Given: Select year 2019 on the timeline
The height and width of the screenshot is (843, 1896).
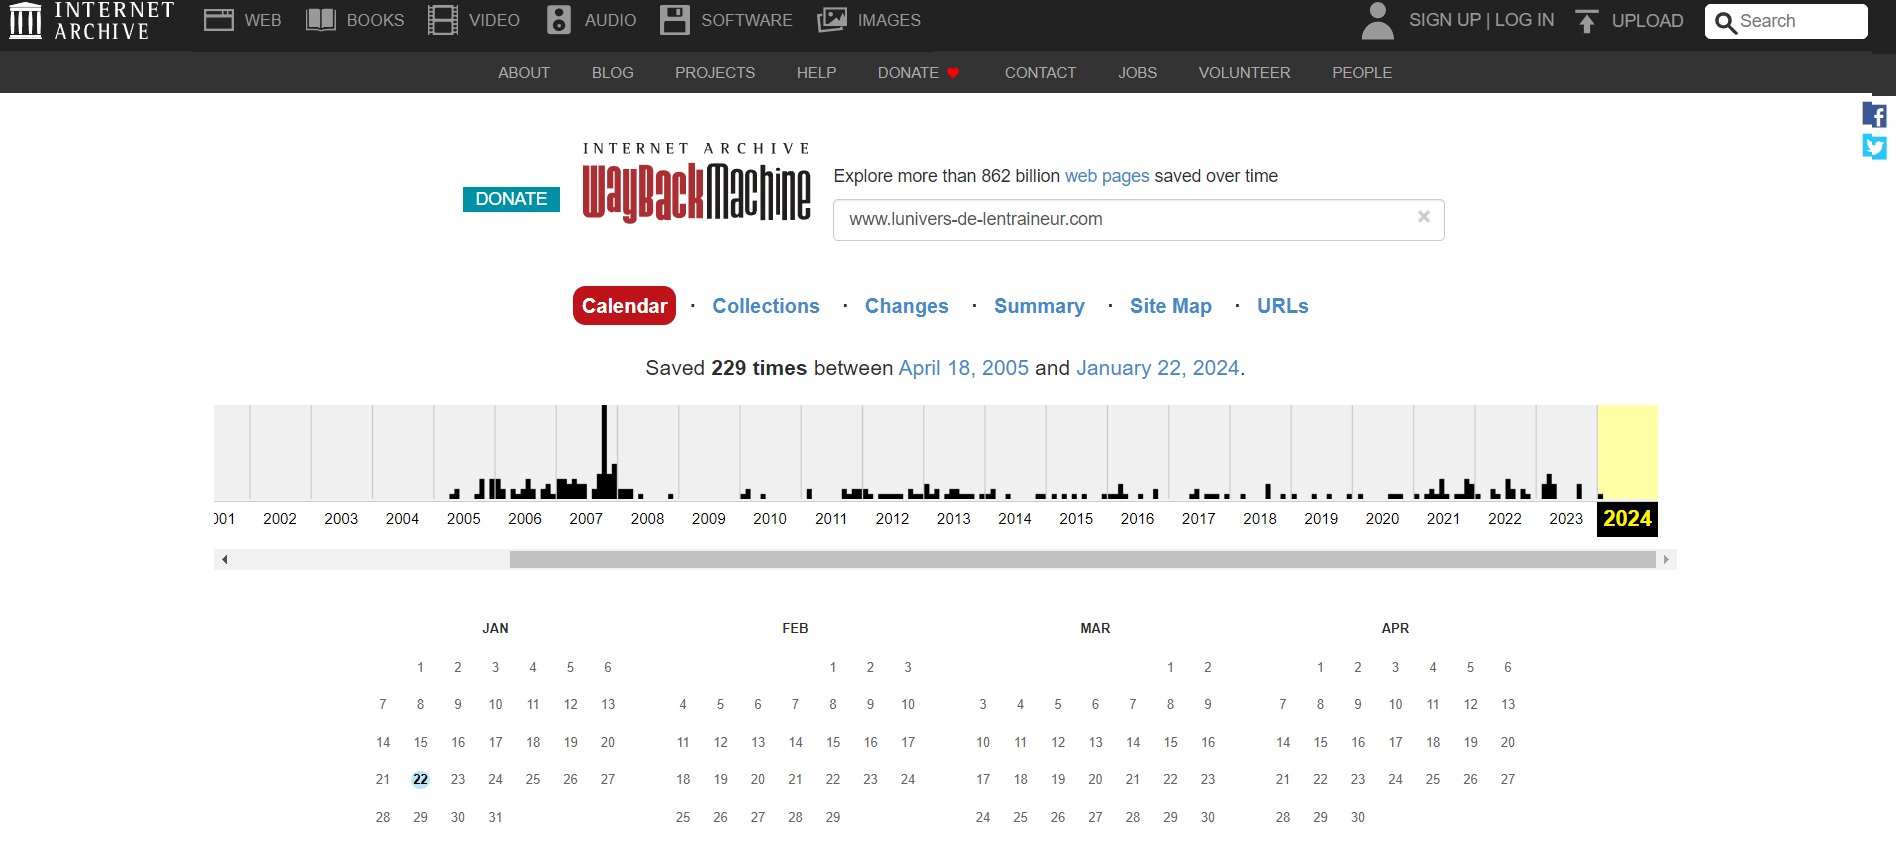Looking at the screenshot, I should (1321, 519).
